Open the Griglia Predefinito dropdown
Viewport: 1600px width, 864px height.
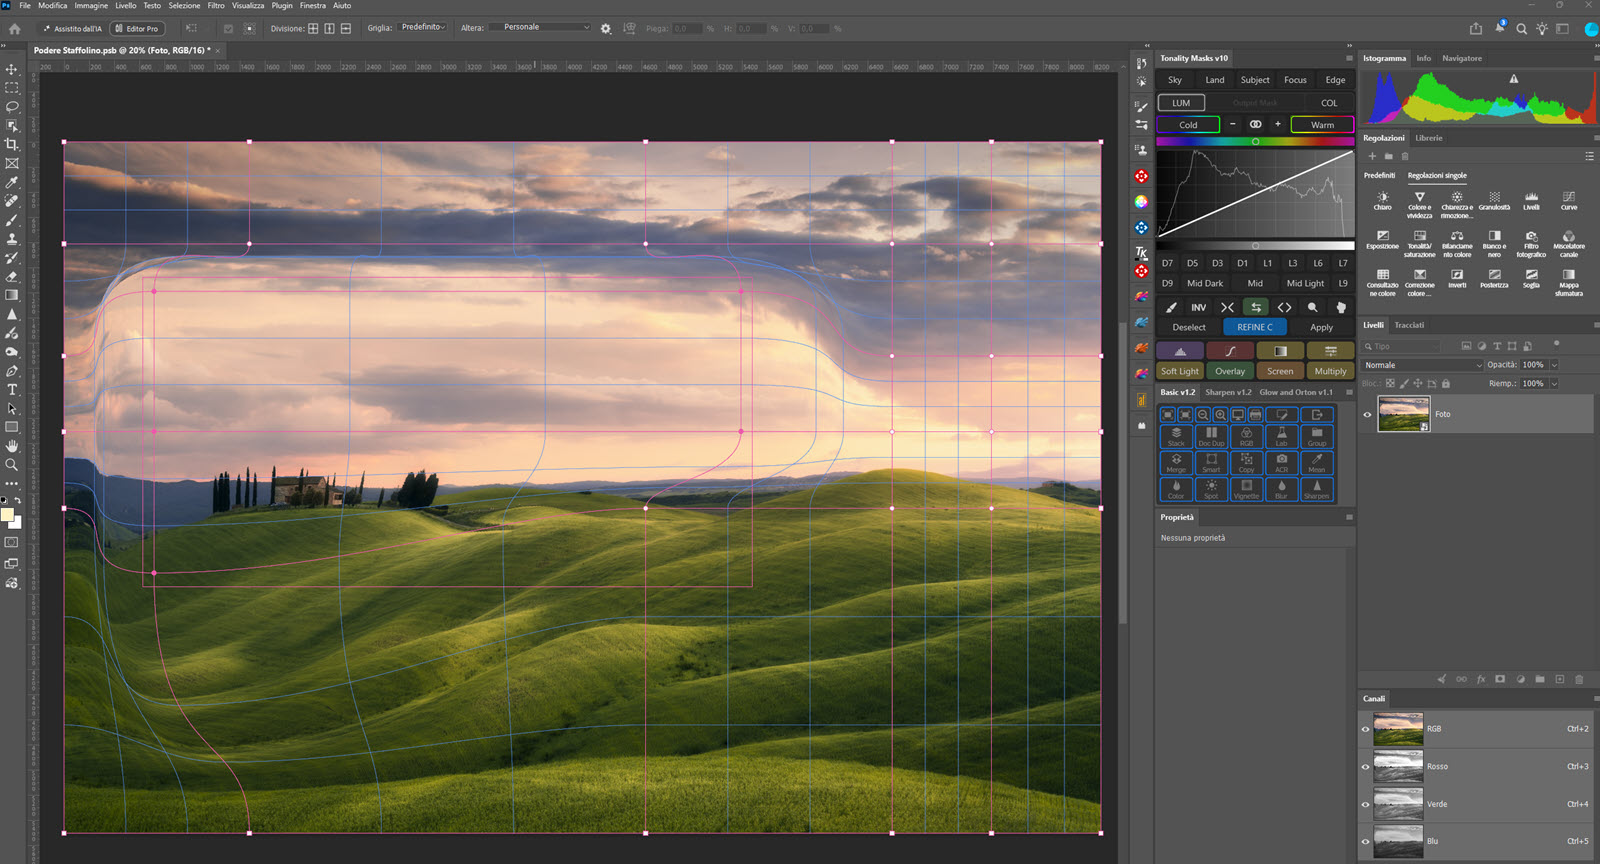pos(422,28)
